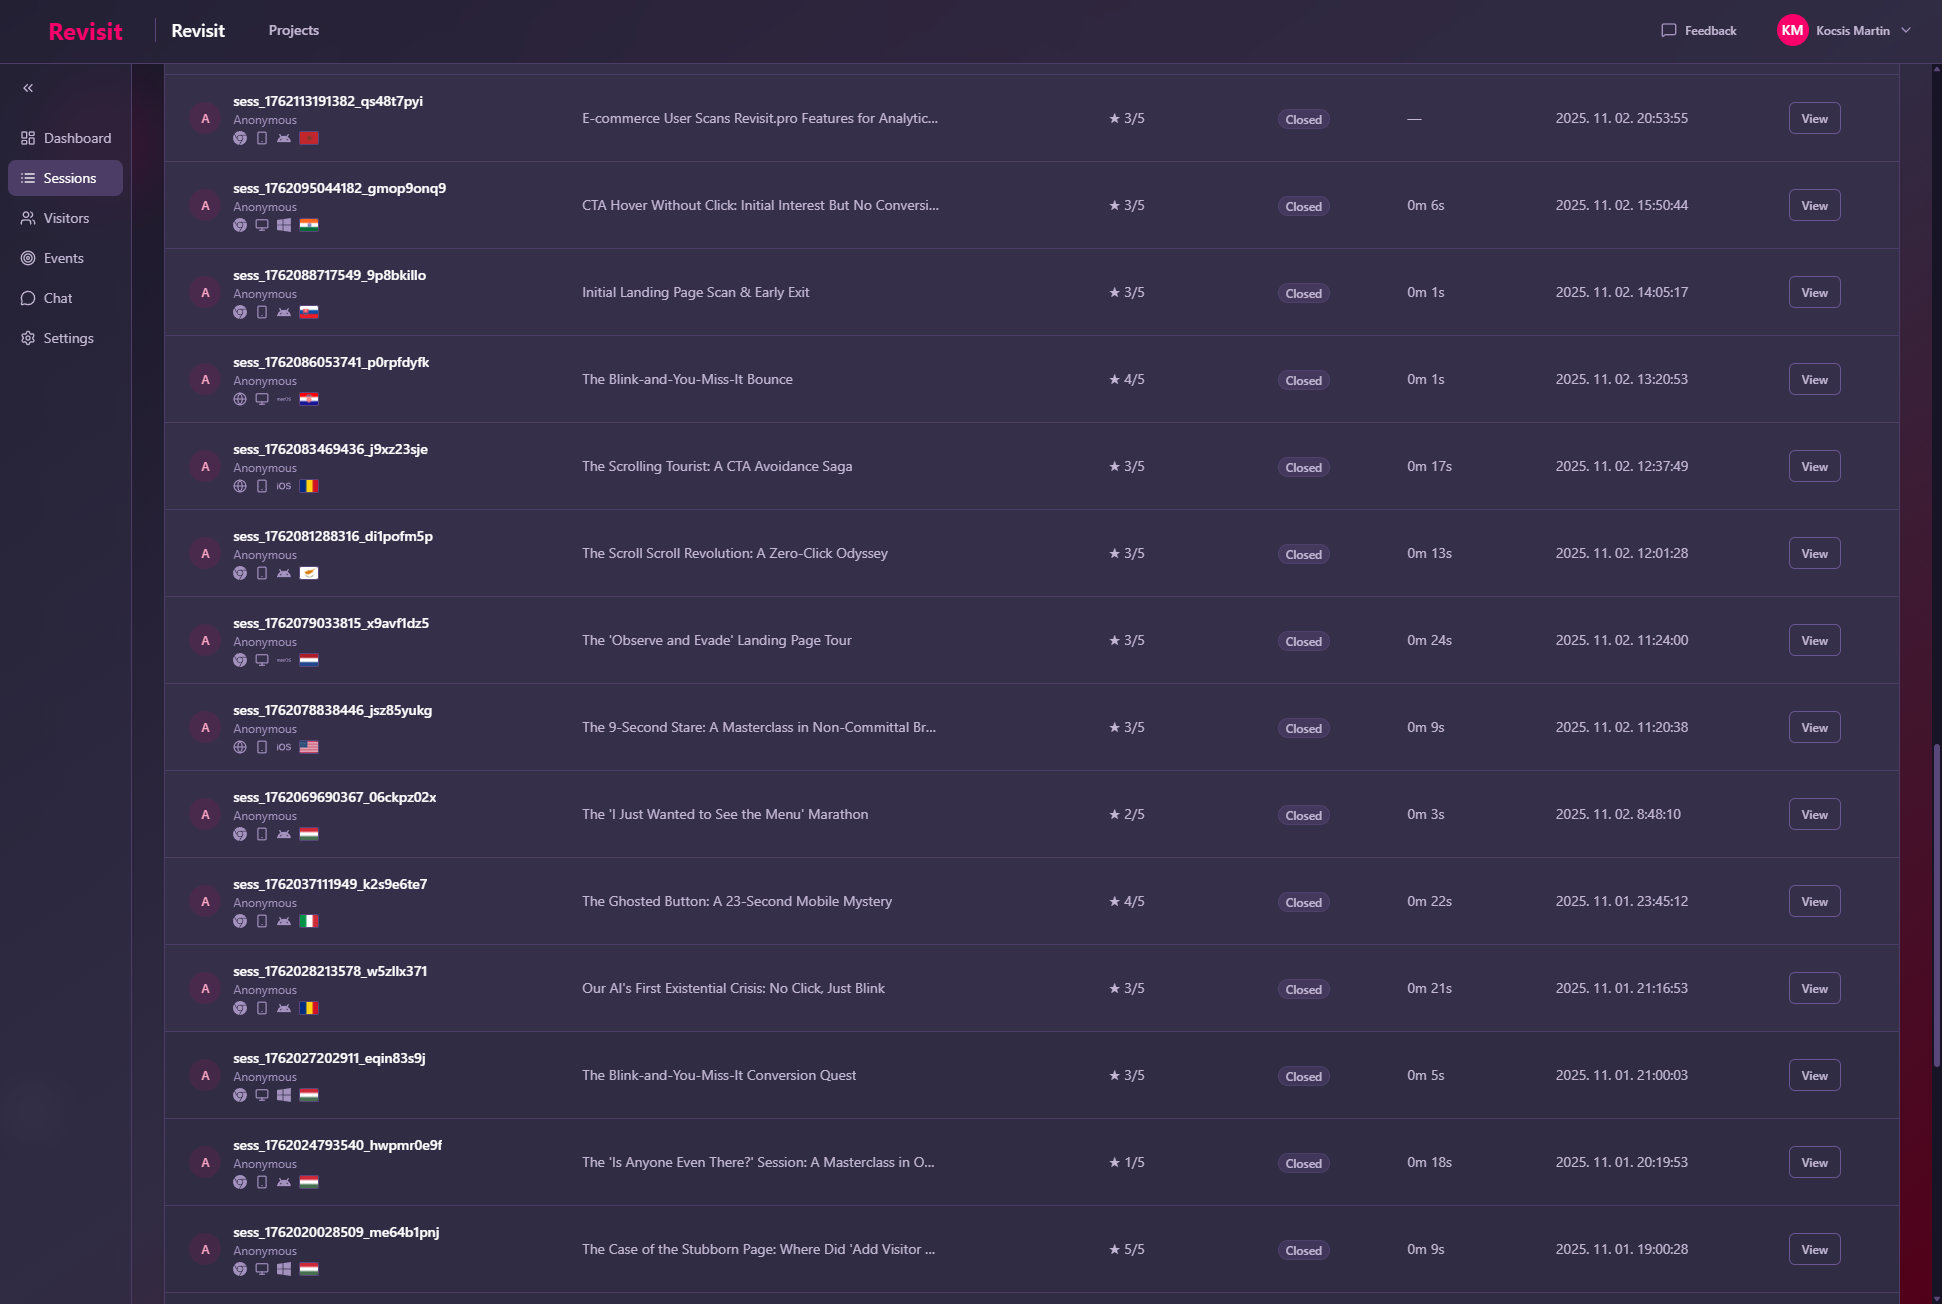Image resolution: width=1942 pixels, height=1304 pixels.
Task: Click the Android icon under sess_1762088717549_9p8bkillo
Action: 285,312
